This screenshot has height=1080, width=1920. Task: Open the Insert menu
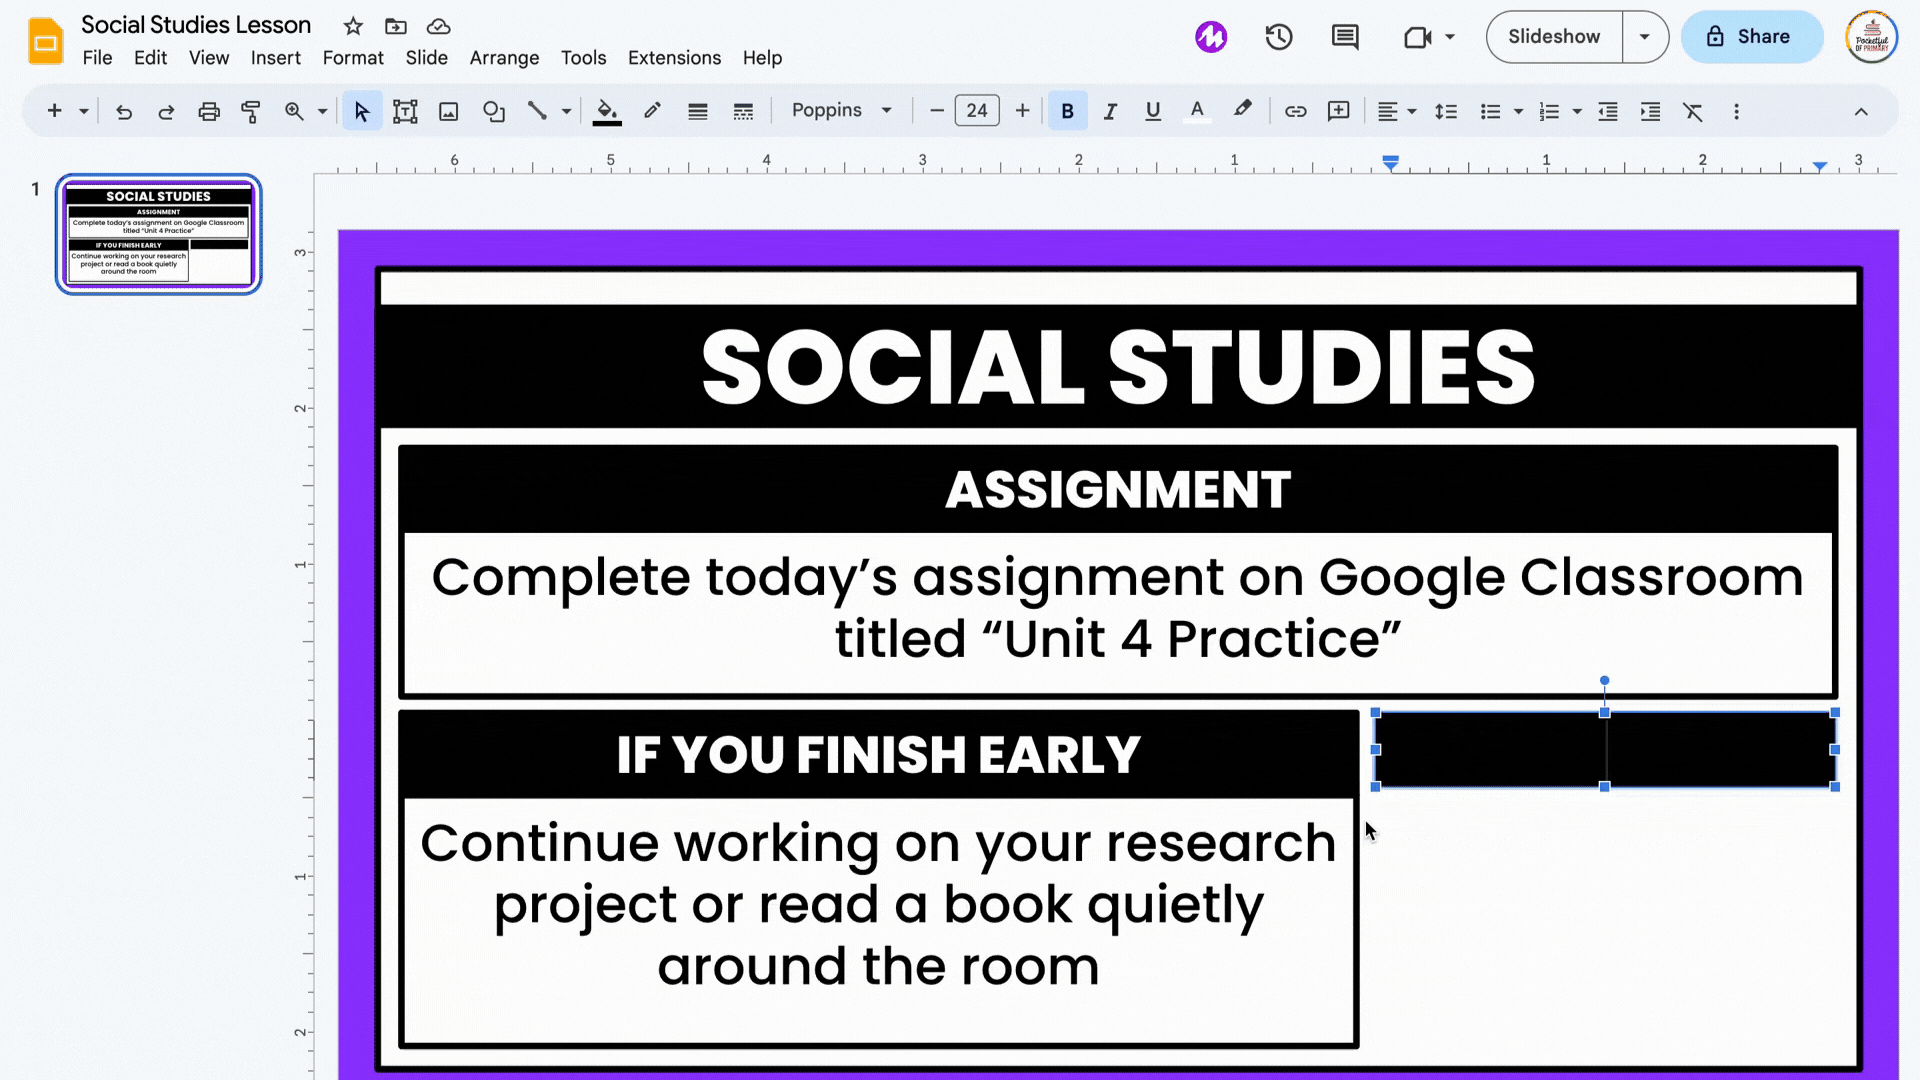pyautogui.click(x=275, y=58)
